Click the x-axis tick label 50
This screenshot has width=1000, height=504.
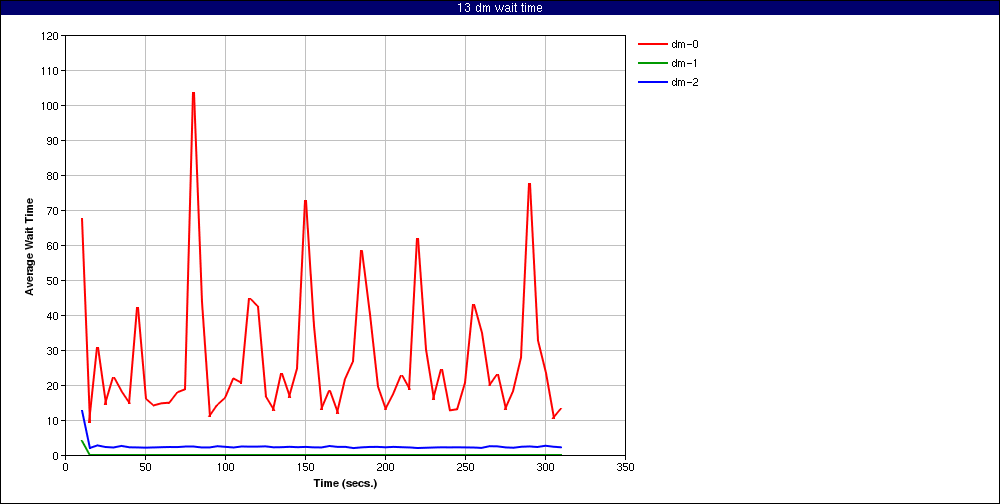(145, 467)
